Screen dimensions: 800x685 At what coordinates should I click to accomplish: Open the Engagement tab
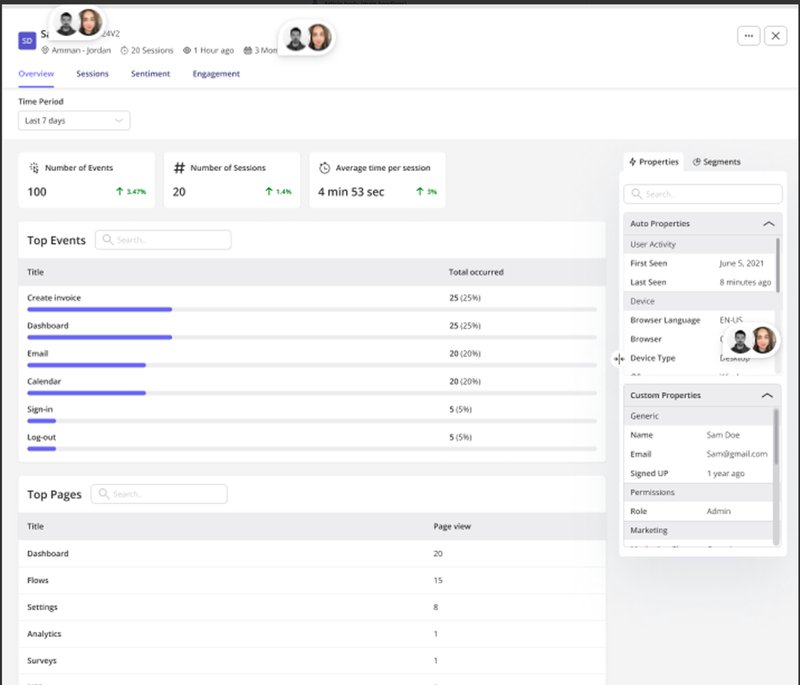[216, 73]
